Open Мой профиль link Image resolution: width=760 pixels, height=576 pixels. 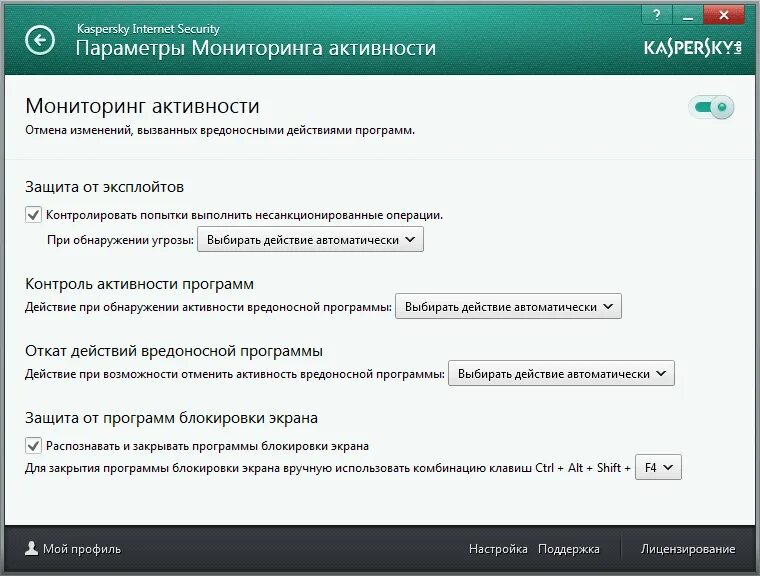tap(81, 549)
